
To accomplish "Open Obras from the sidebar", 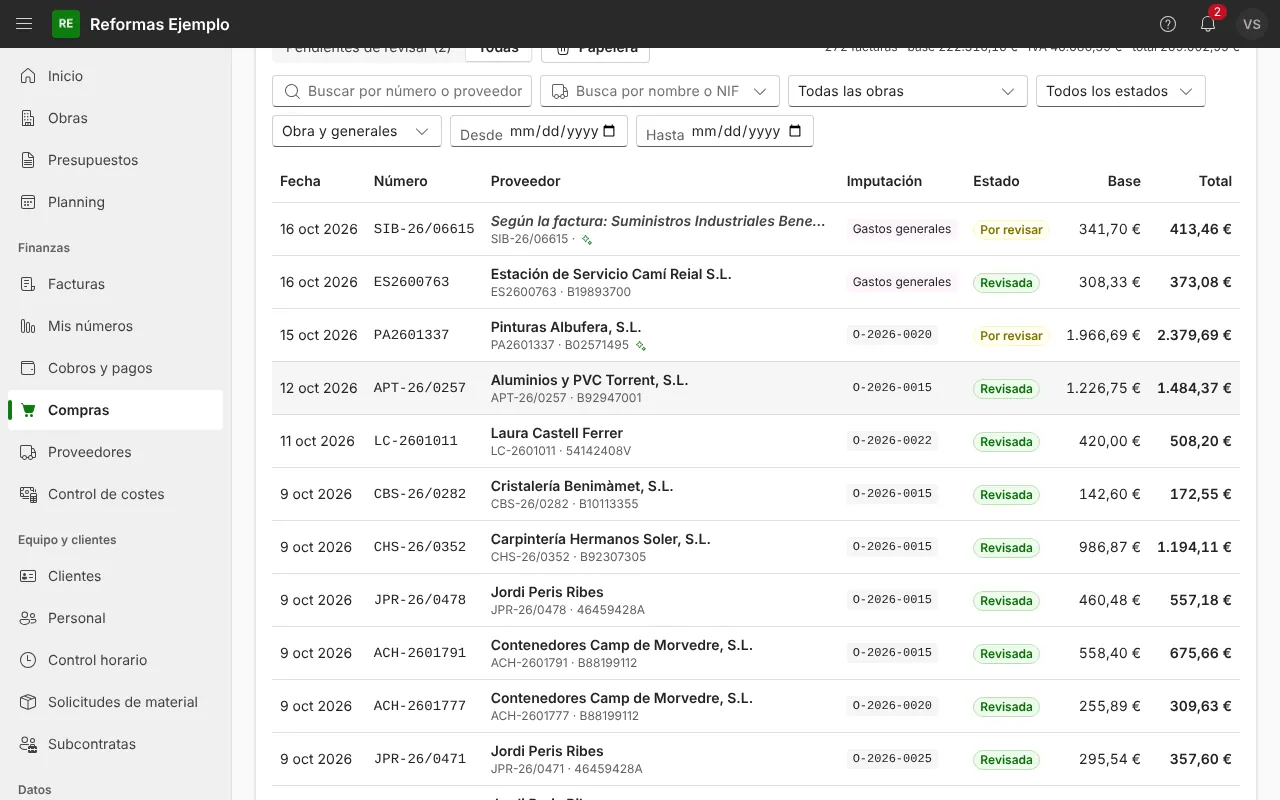I will 115,118.
